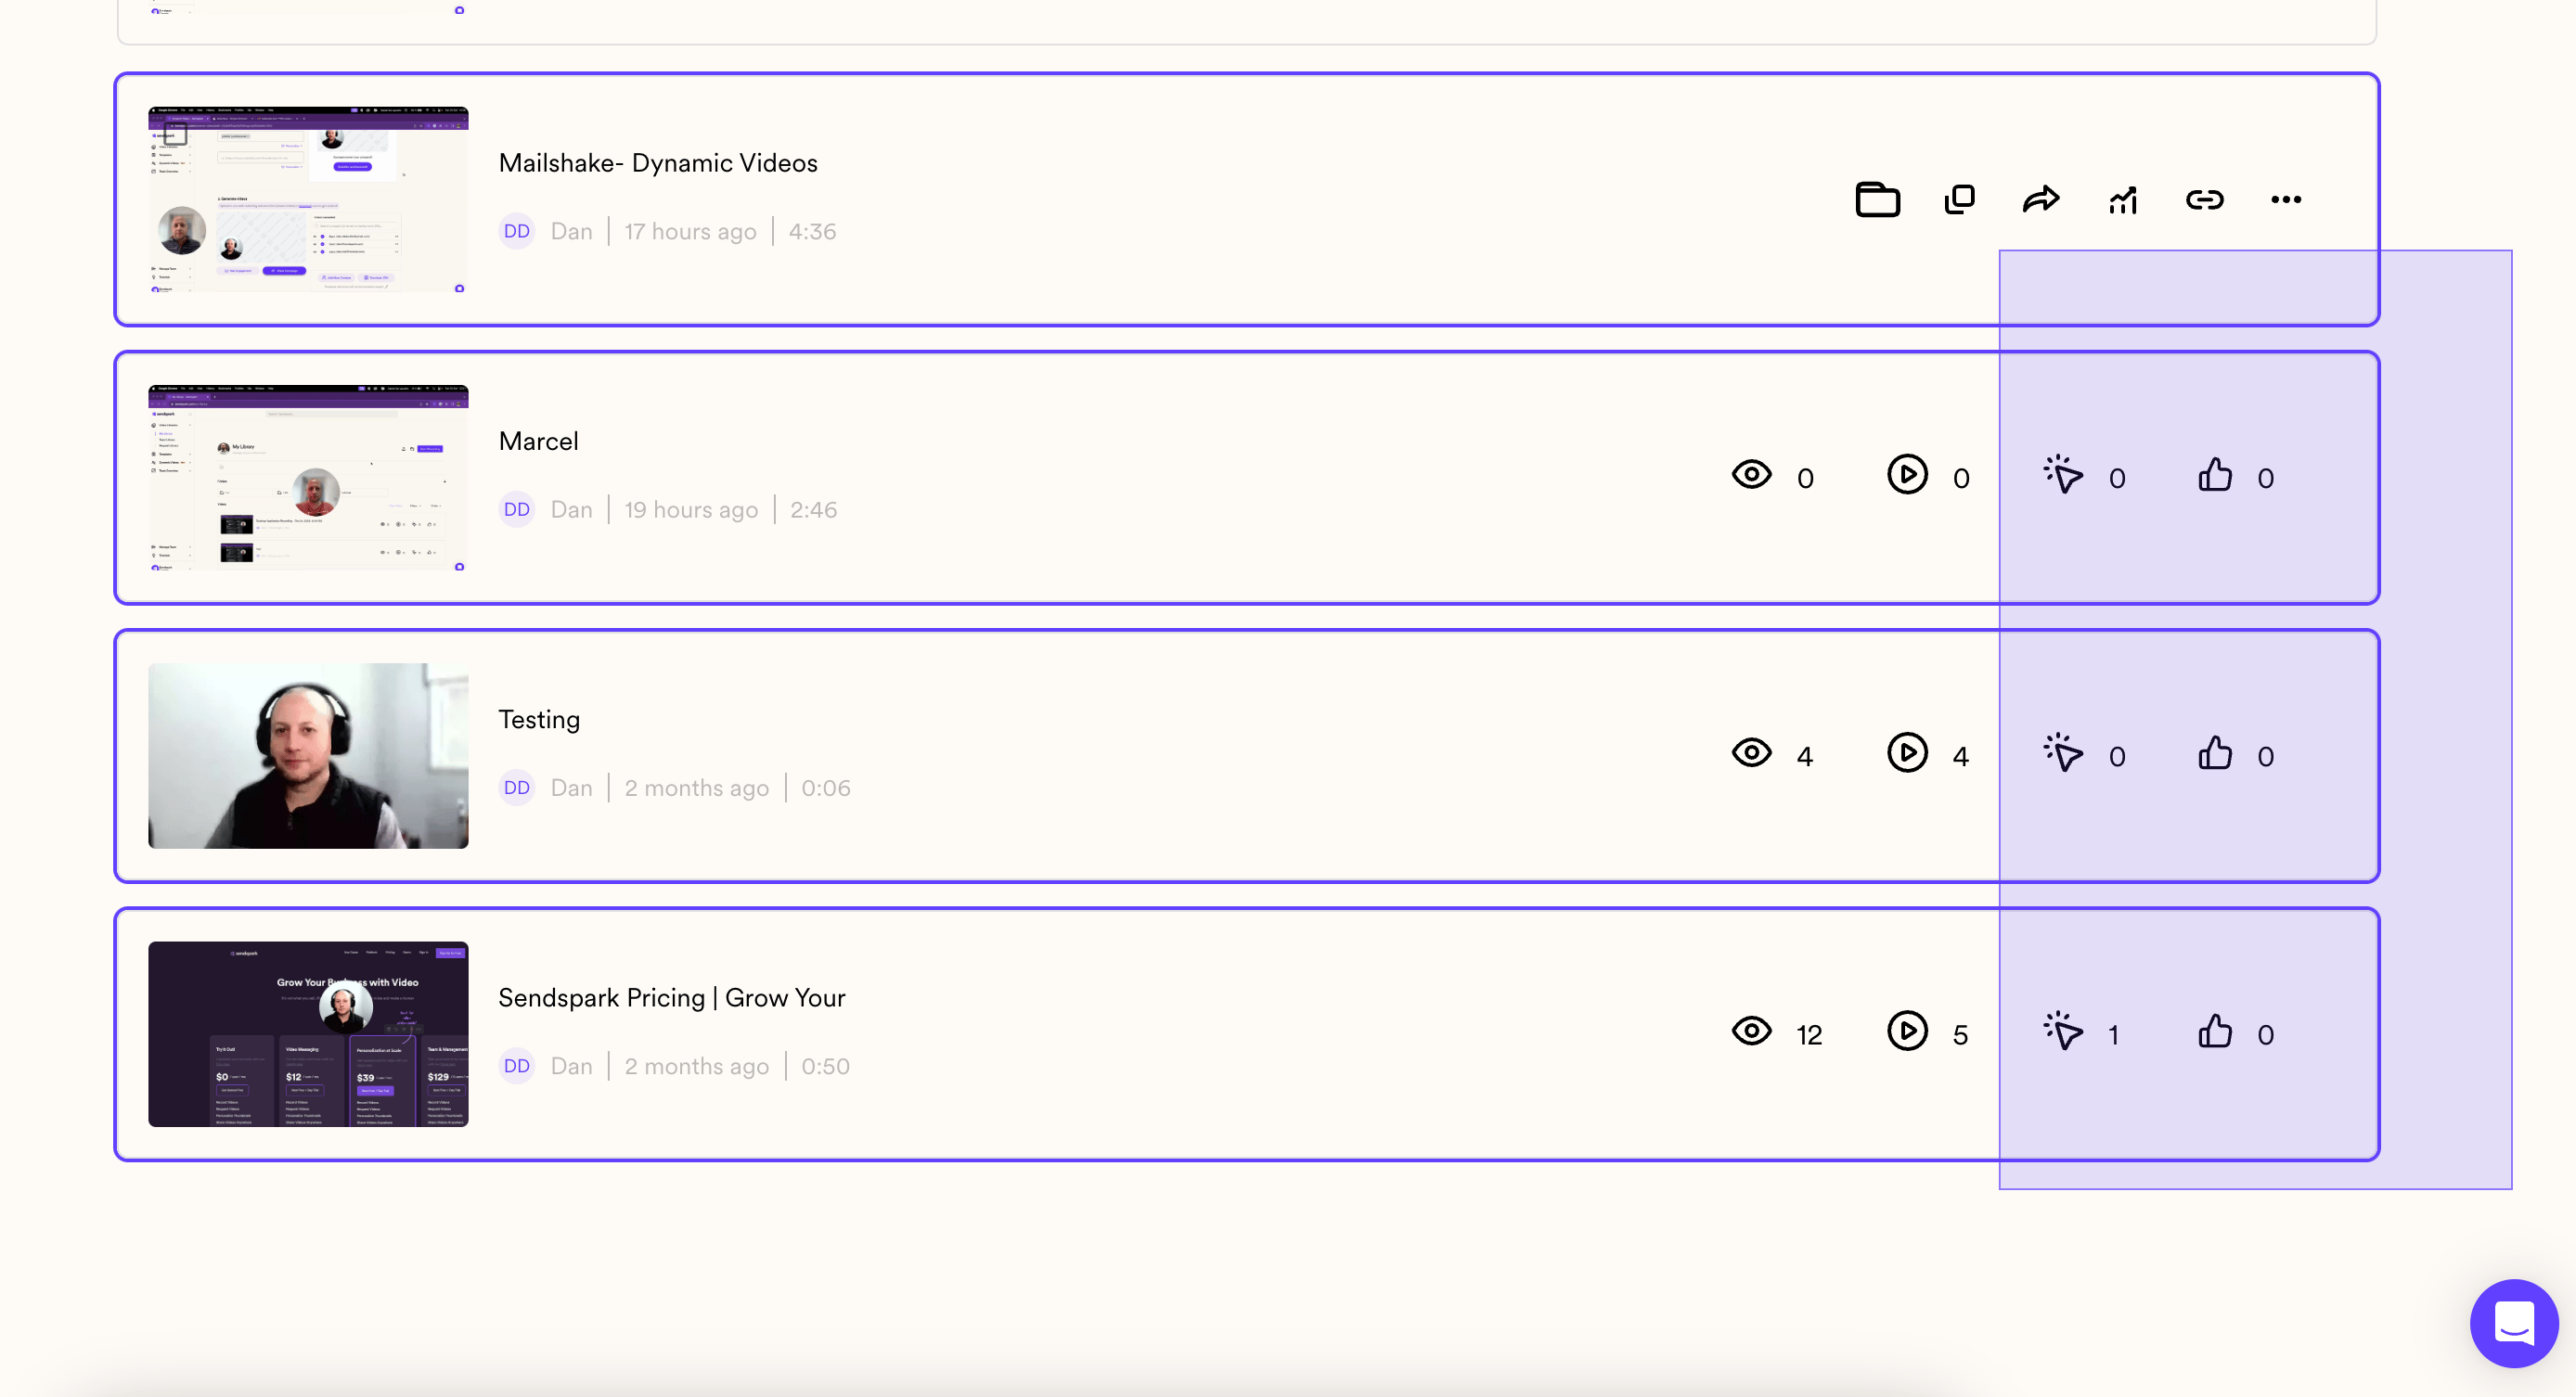The height and width of the screenshot is (1397, 2576).
Task: Open the Marcel video thumbnail
Action: [308, 478]
